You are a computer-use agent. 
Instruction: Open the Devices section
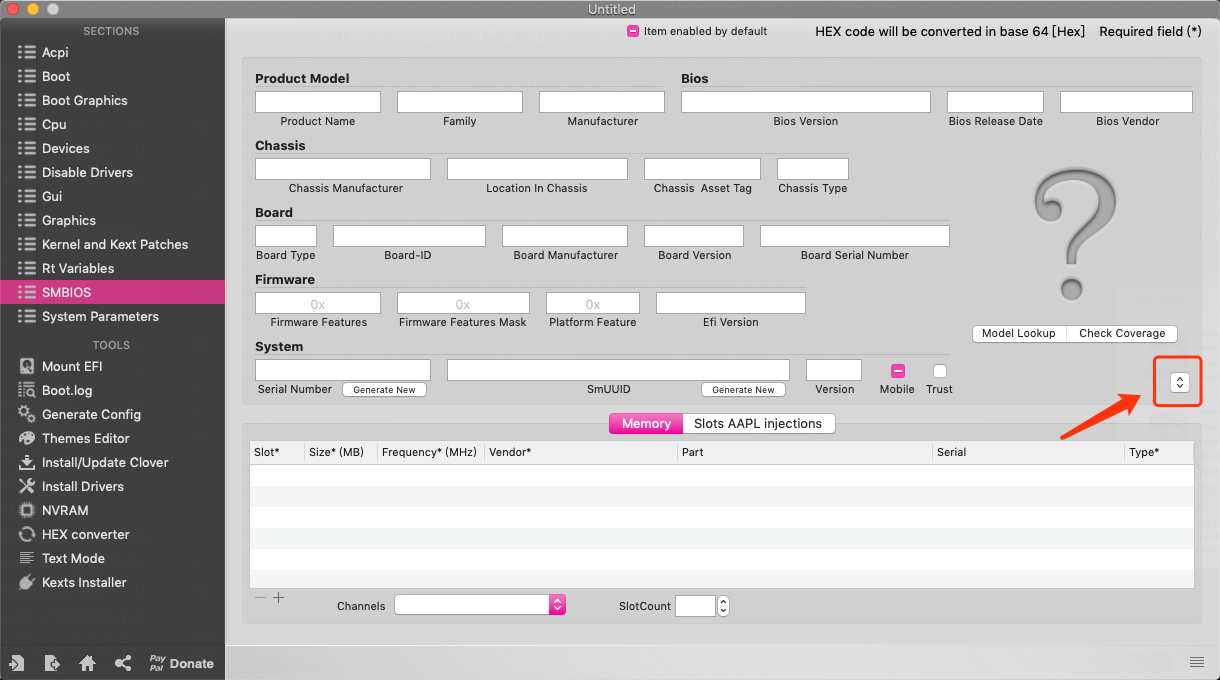click(66, 148)
